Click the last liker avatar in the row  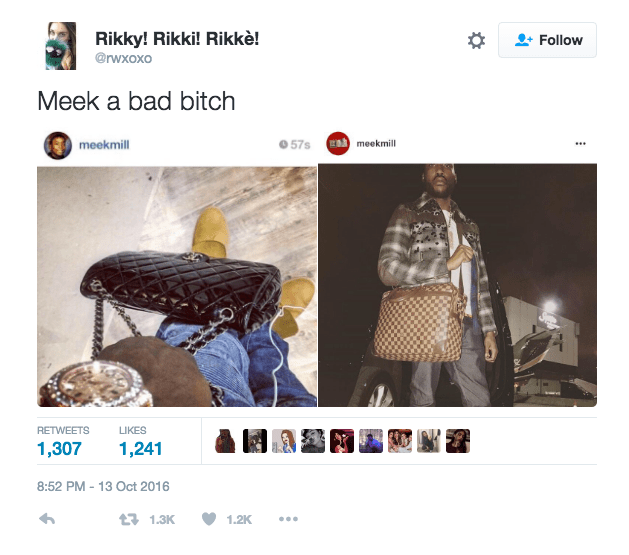pos(458,441)
